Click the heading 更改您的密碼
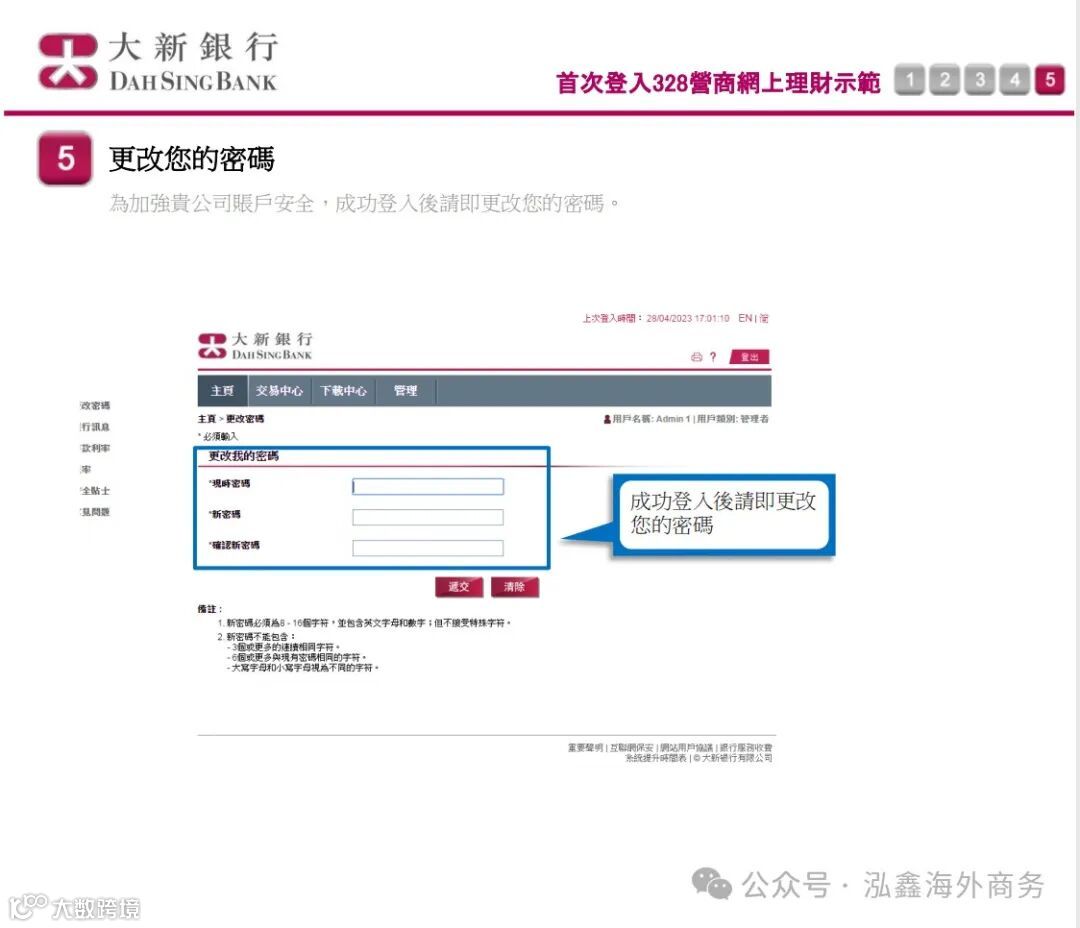This screenshot has width=1080, height=928. [191, 159]
